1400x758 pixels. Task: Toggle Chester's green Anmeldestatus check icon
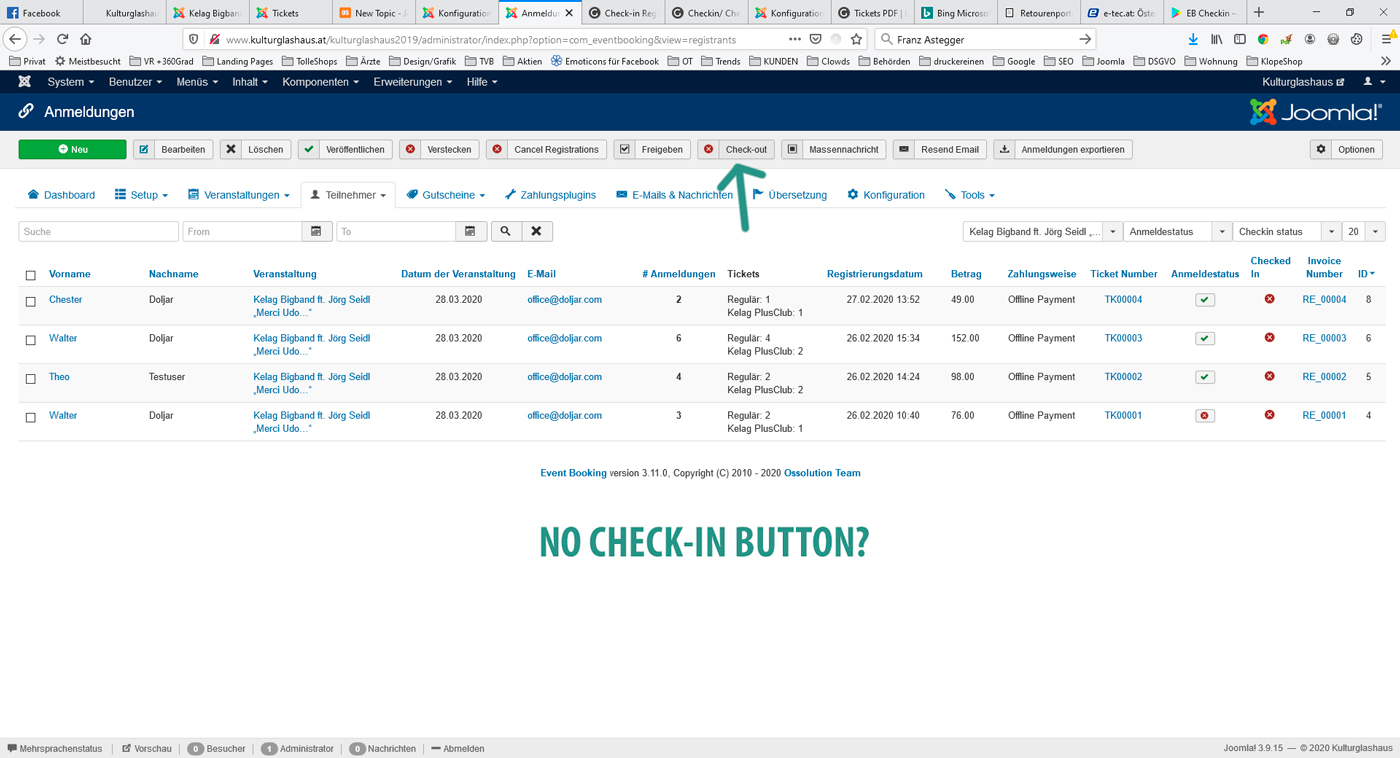point(1205,300)
